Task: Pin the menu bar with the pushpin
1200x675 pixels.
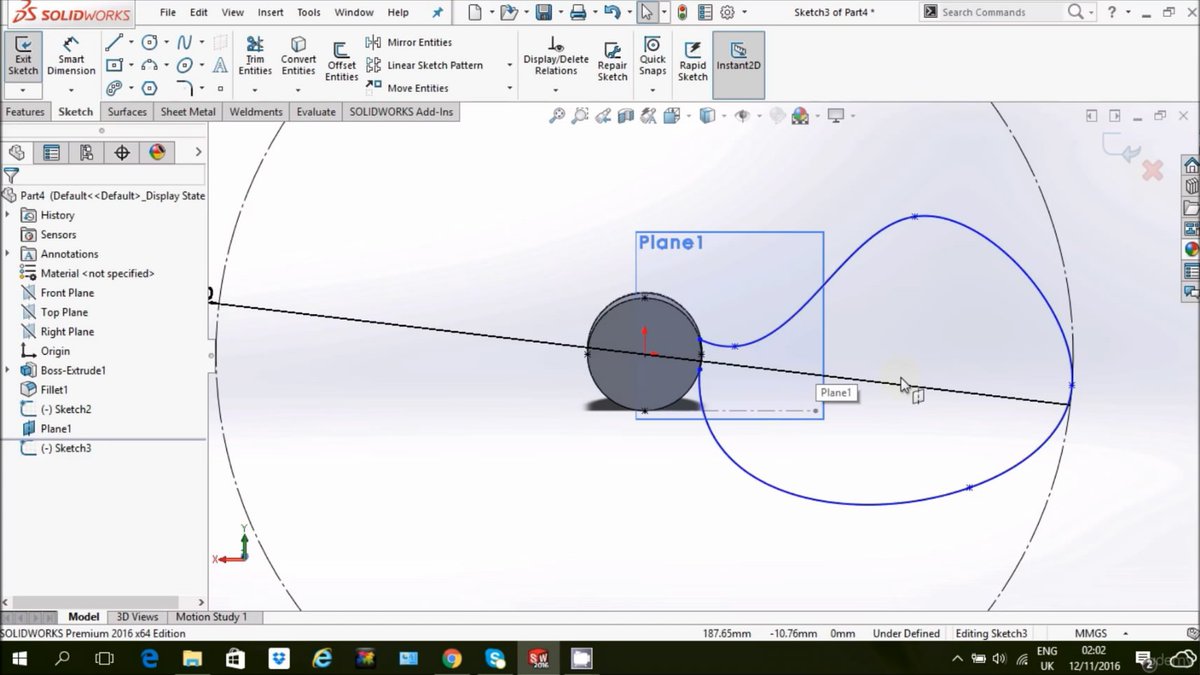Action: [x=437, y=12]
